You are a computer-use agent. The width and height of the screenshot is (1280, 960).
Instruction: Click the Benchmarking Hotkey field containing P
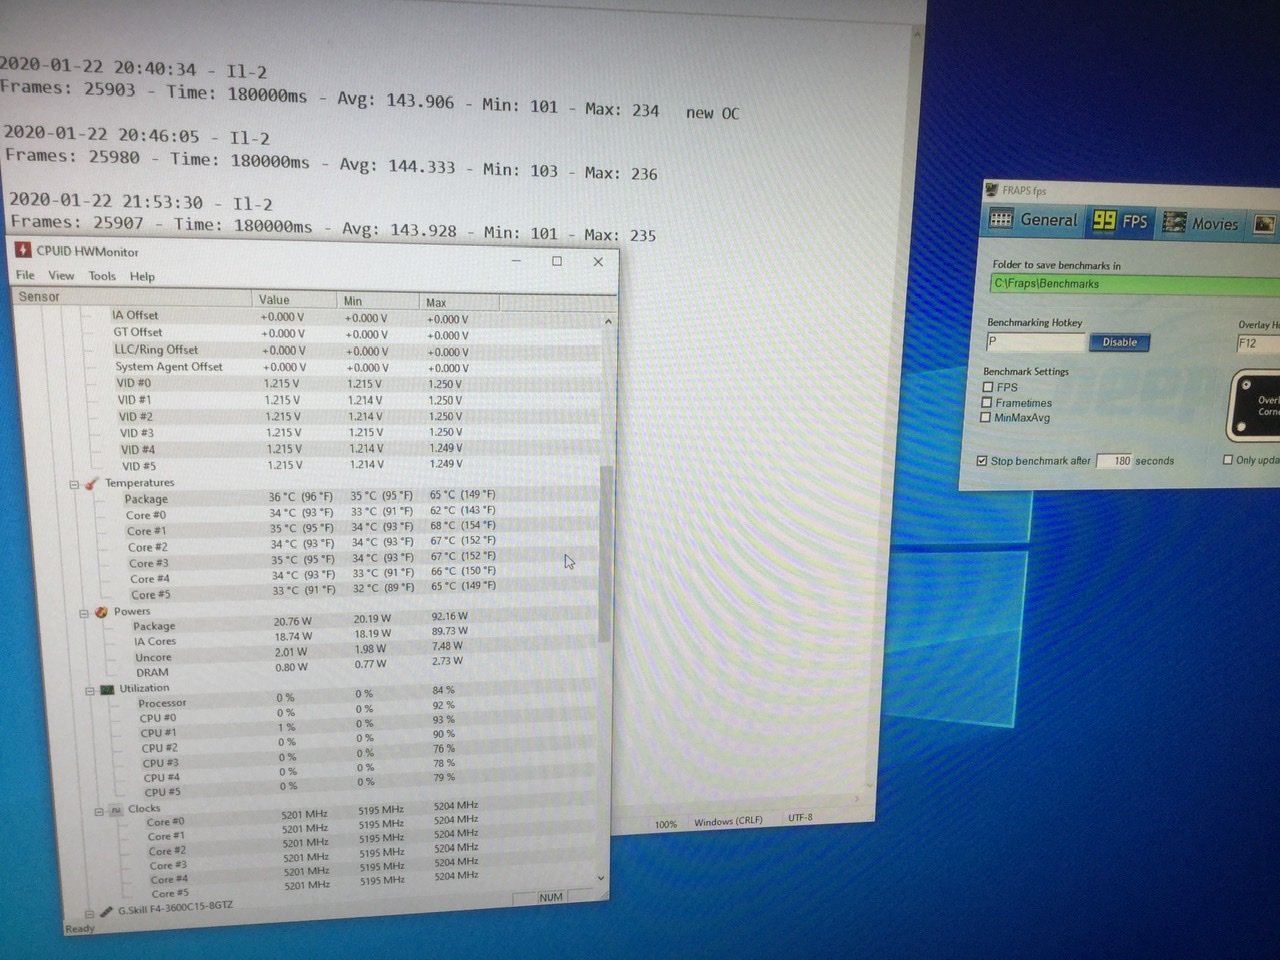coord(1036,341)
